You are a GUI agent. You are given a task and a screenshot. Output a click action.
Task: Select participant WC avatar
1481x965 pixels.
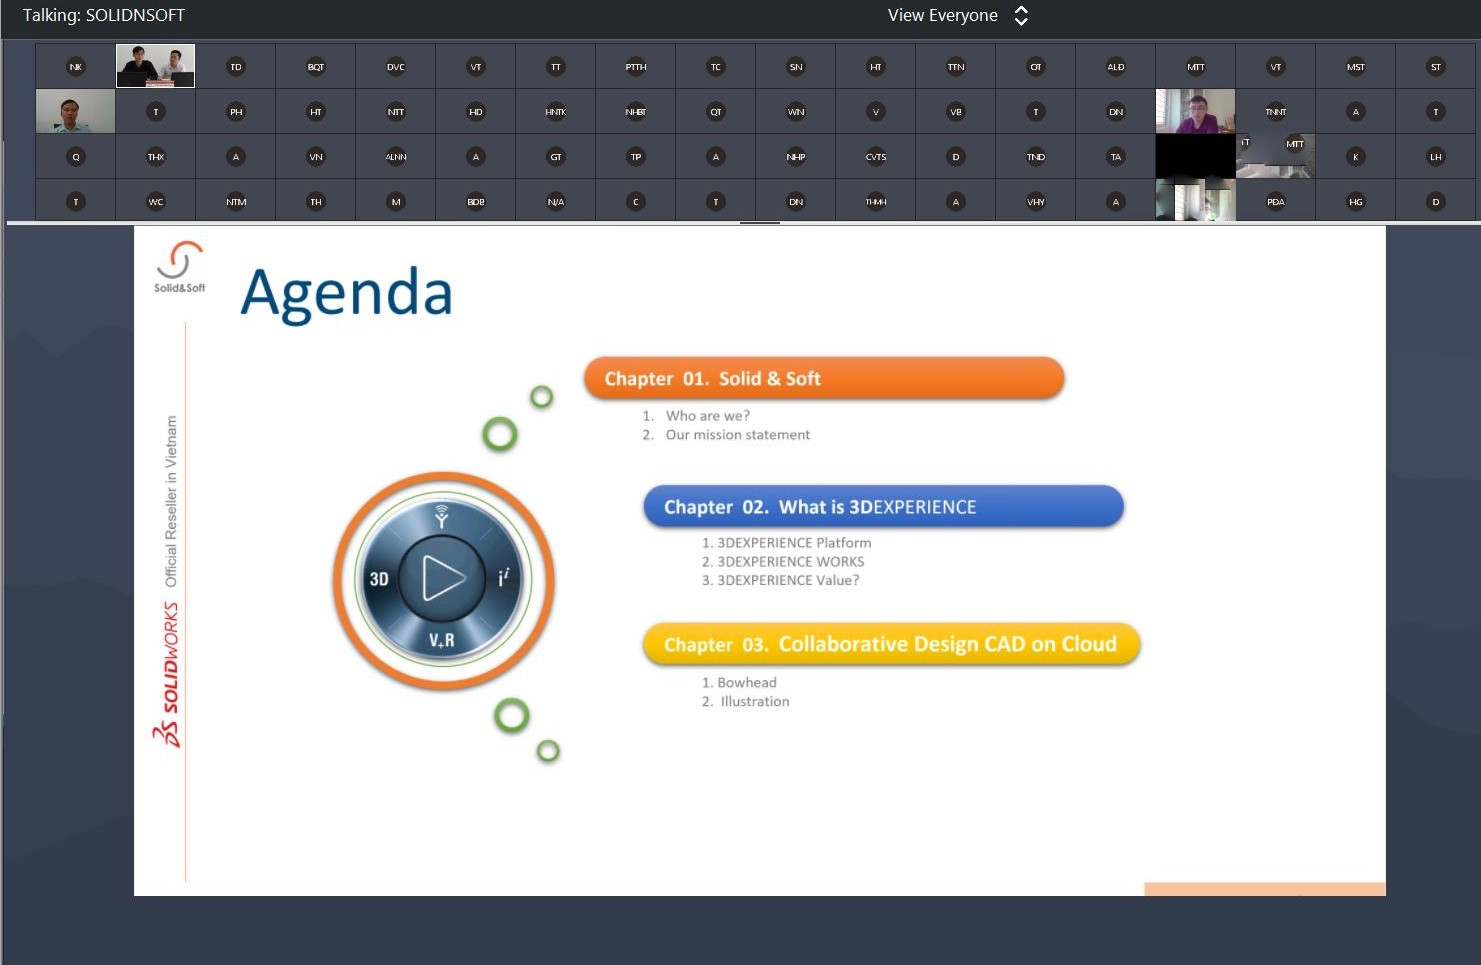[x=156, y=202]
